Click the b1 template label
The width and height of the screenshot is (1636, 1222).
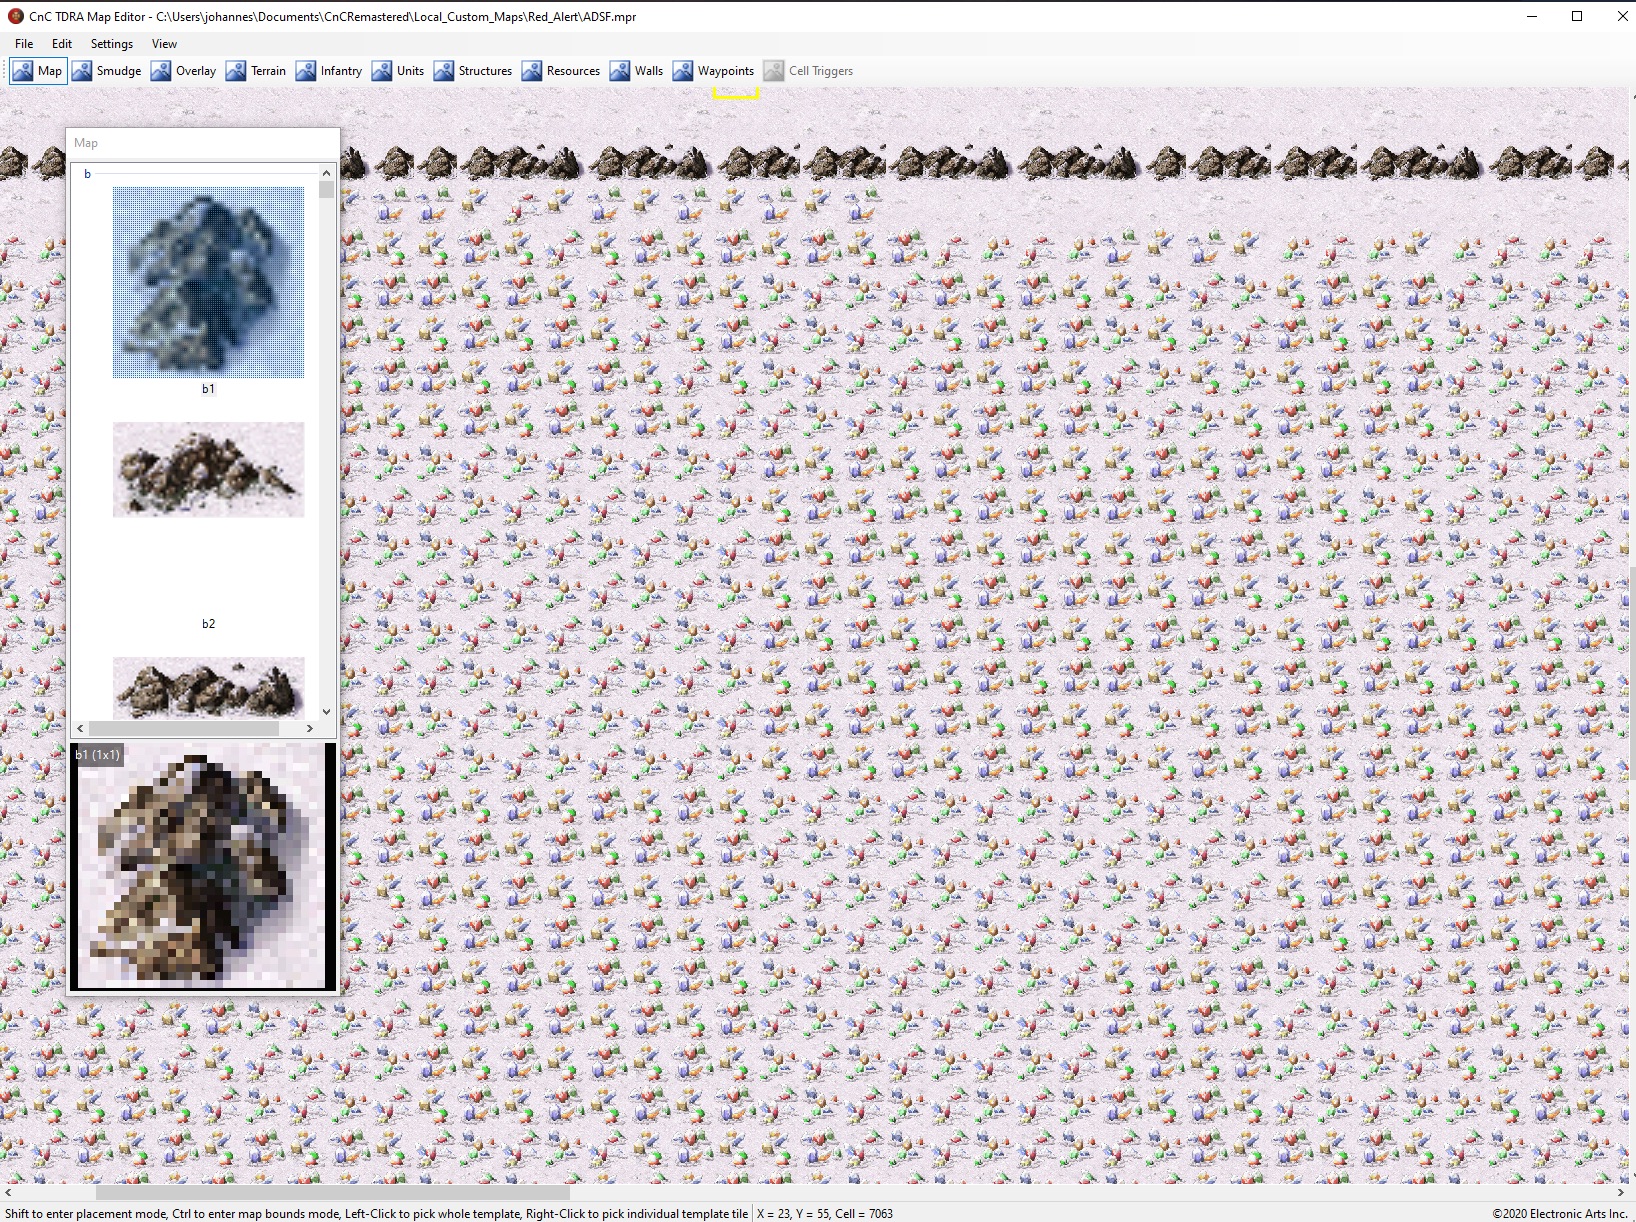click(x=208, y=389)
